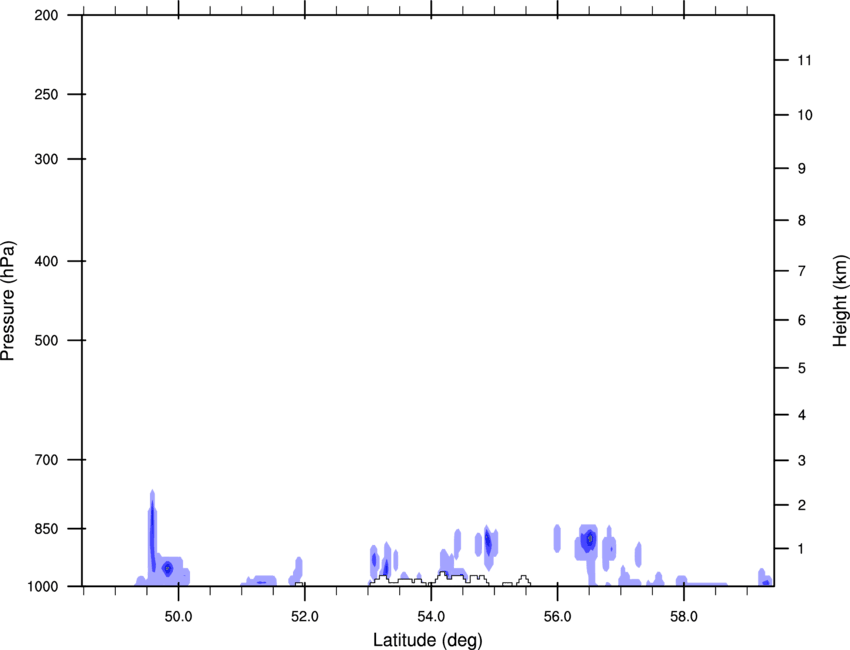Click the 700 pressure tick label
Screen dimensions: 850x650
[46, 460]
